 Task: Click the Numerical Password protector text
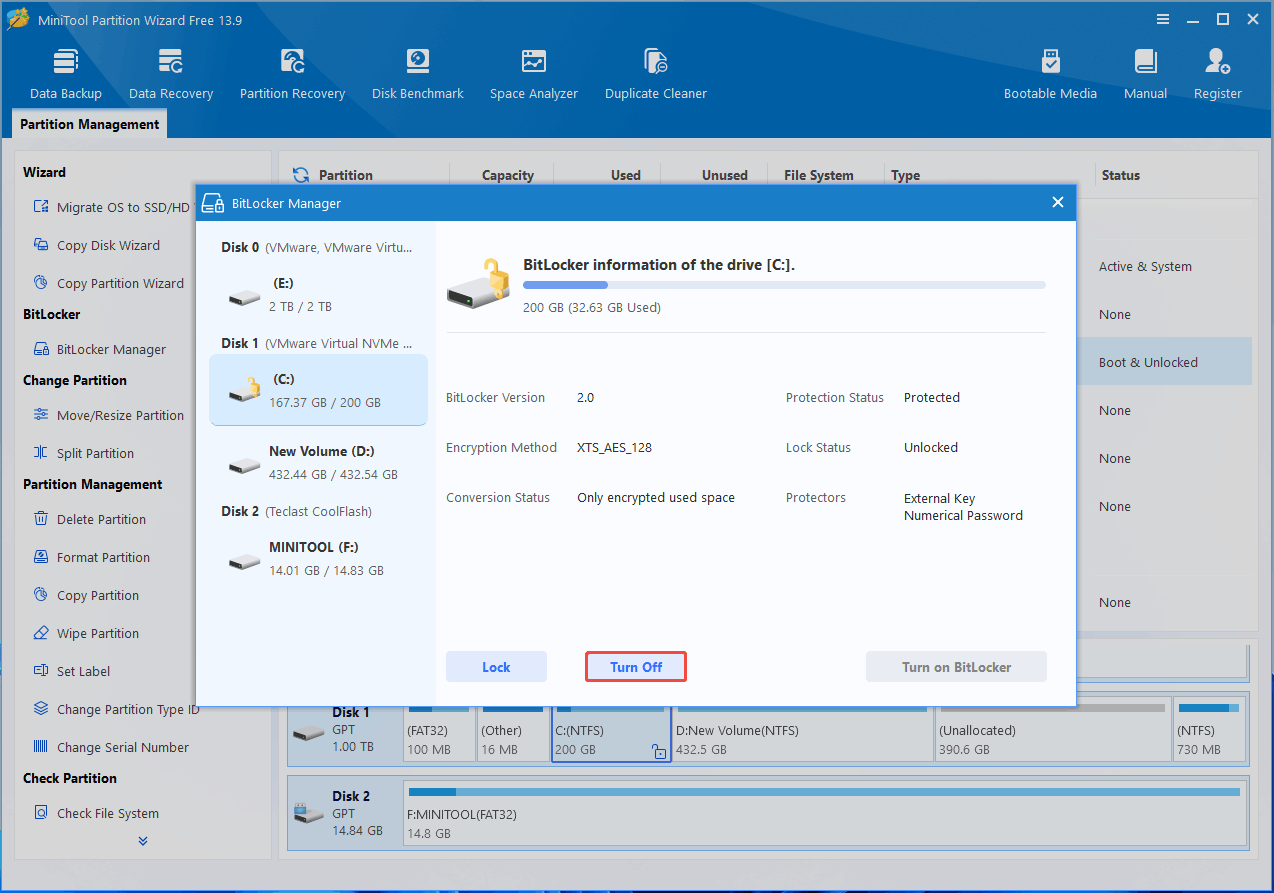(963, 516)
